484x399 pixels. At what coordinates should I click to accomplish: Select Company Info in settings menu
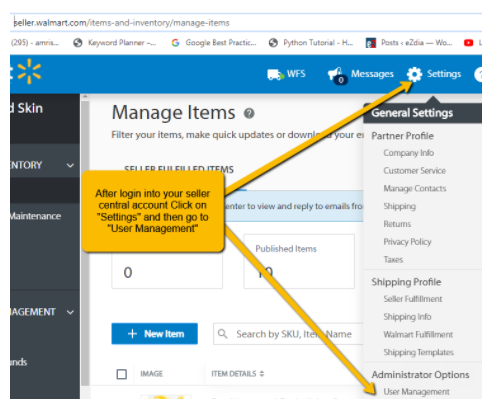pos(408,153)
